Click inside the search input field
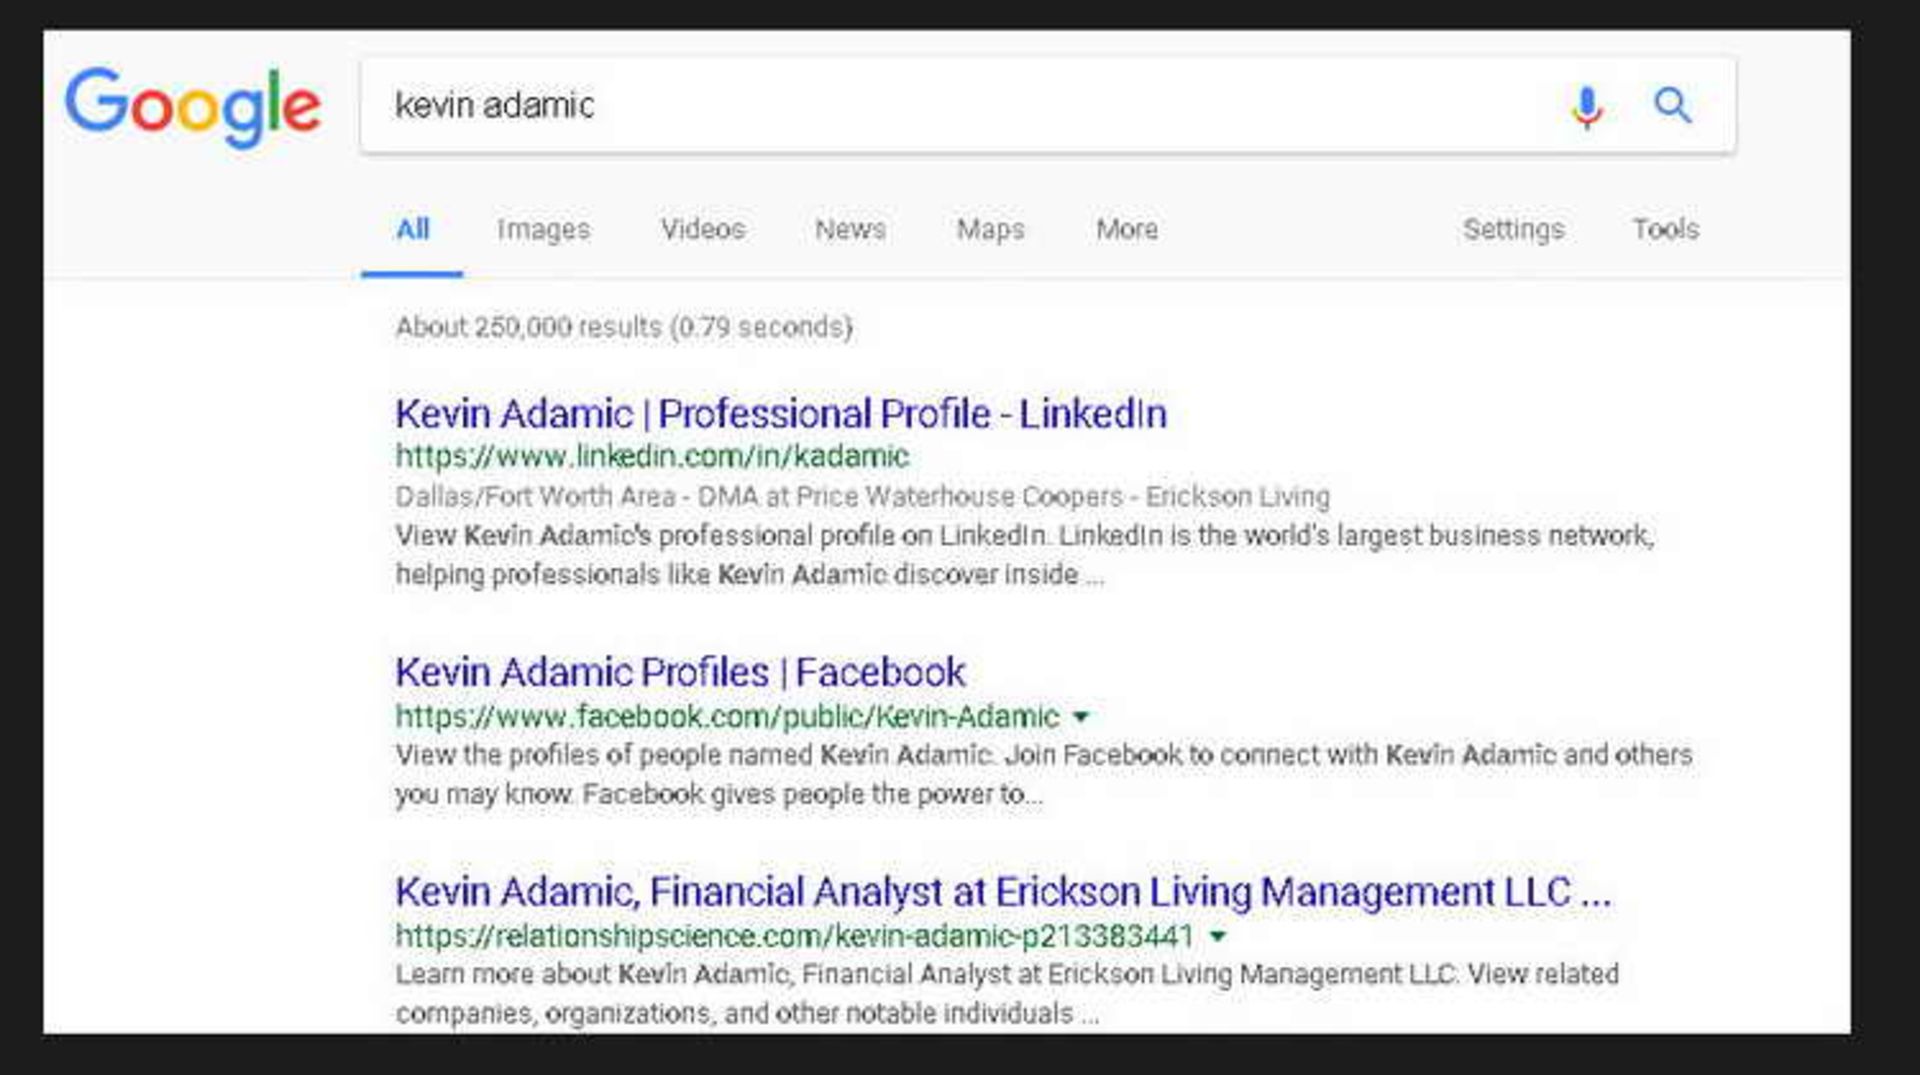Screen dimensions: 1920x1075 pos(900,105)
